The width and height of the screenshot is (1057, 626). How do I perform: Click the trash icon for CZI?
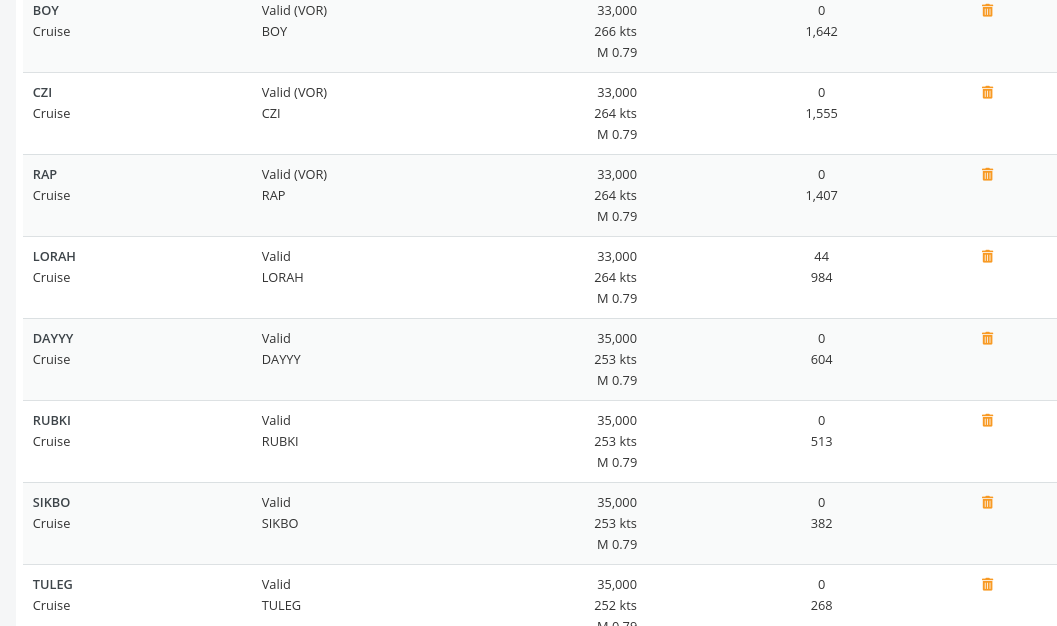[x=987, y=92]
